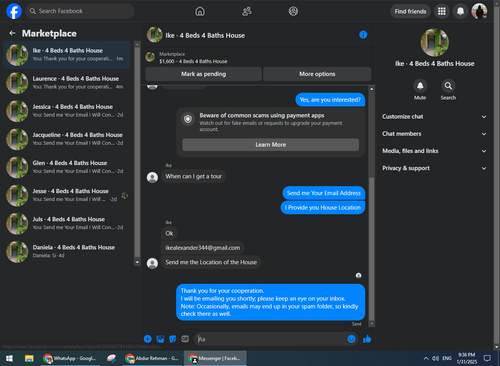Screen dimensions: 500x366
Task: Expand Privacy & support section
Action: coord(434,168)
